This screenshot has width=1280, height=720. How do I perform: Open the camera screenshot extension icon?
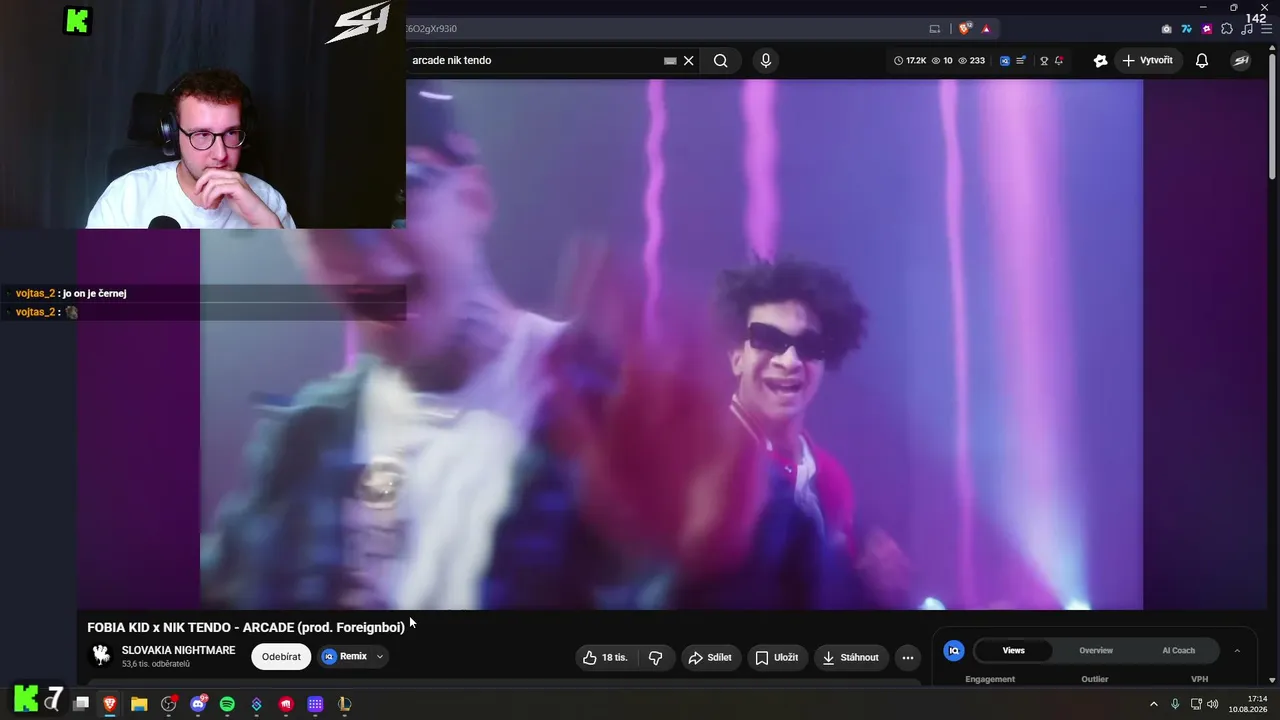point(1166,29)
